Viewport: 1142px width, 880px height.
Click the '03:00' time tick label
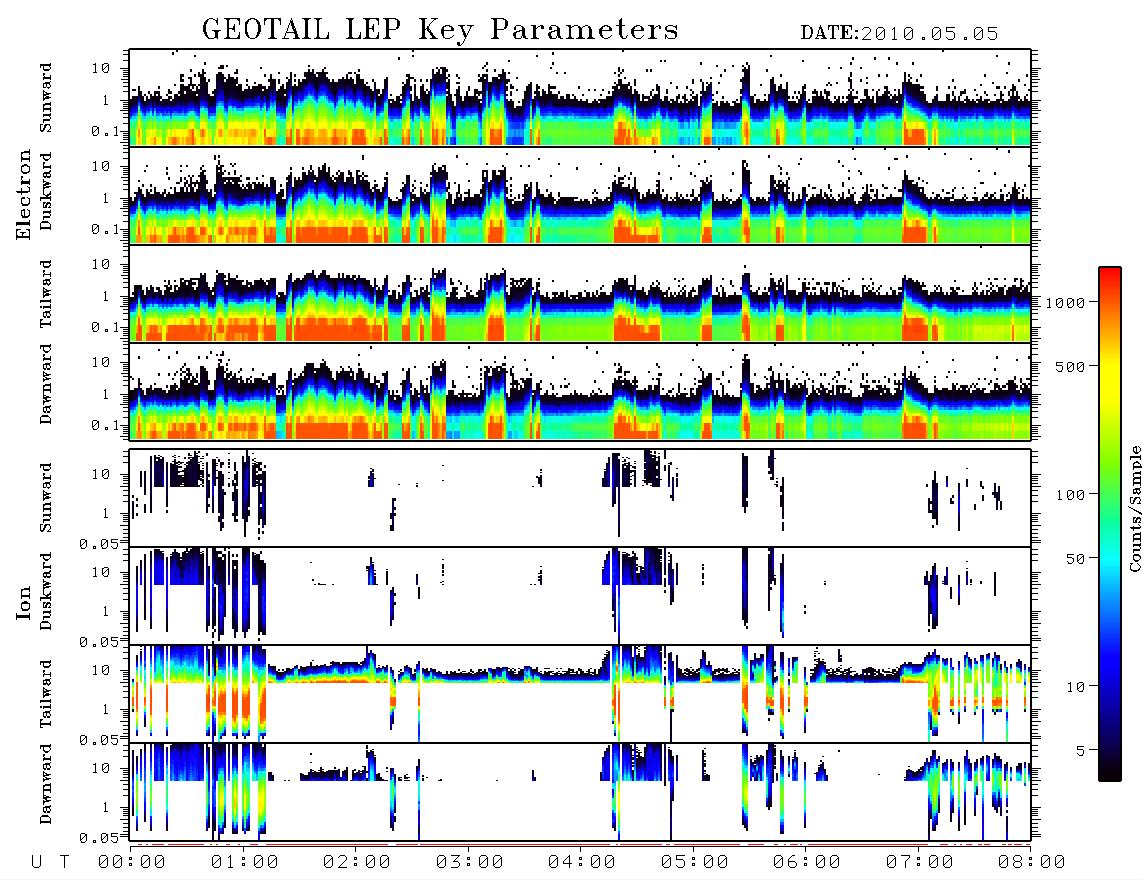click(x=470, y=863)
